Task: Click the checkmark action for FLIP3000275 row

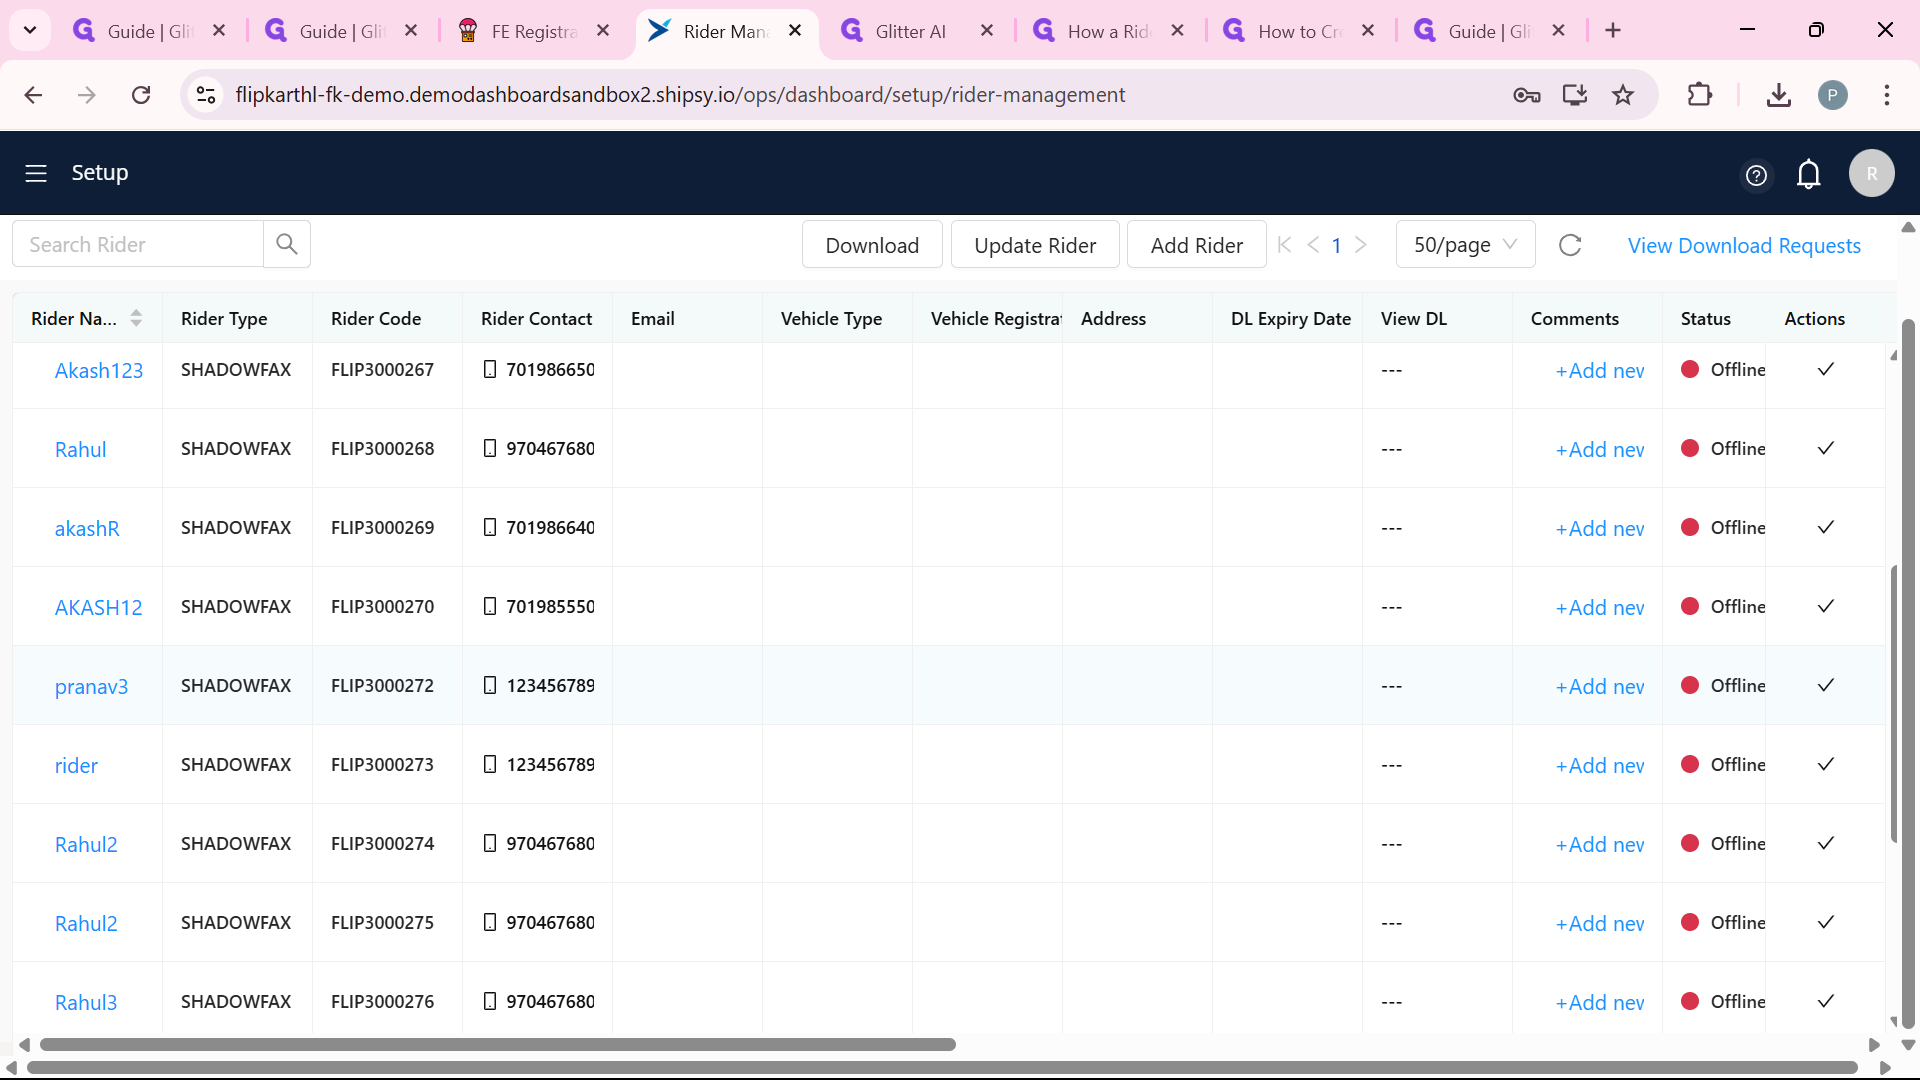Action: point(1826,922)
